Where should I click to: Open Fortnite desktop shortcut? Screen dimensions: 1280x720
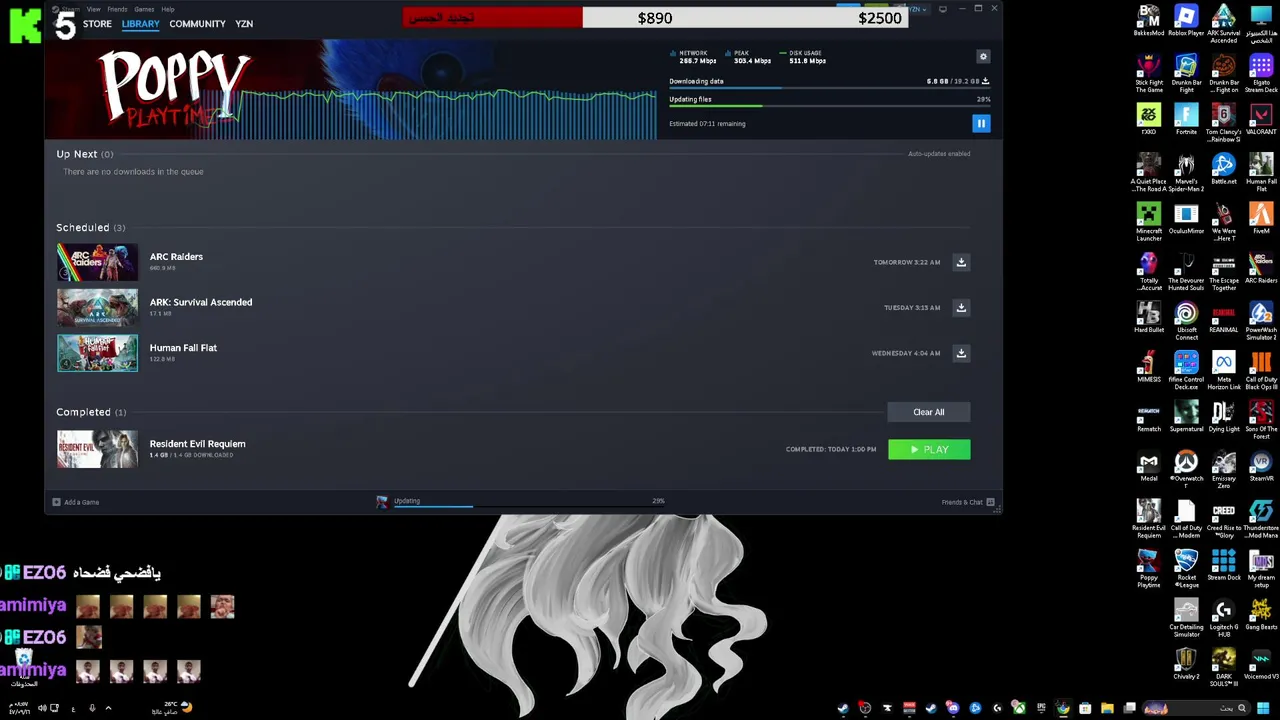coord(1186,119)
